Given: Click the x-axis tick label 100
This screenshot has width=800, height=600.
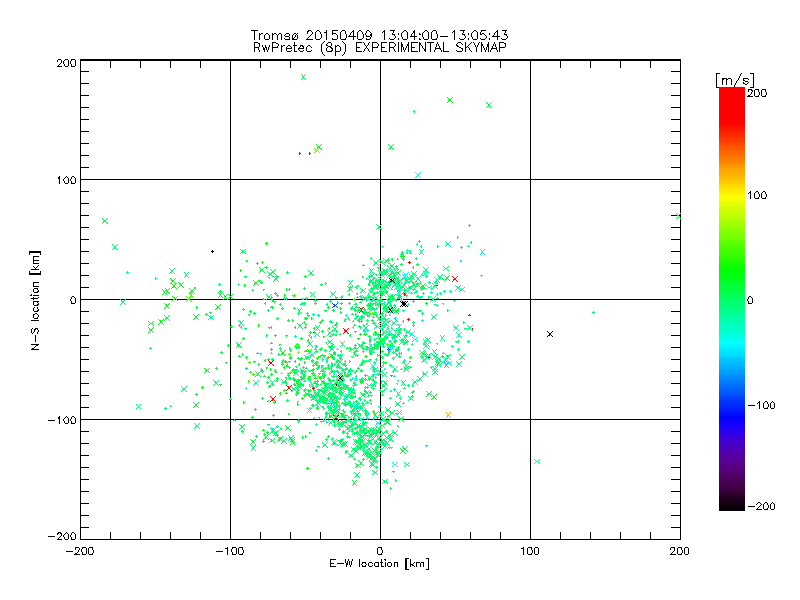Looking at the screenshot, I should 530,551.
